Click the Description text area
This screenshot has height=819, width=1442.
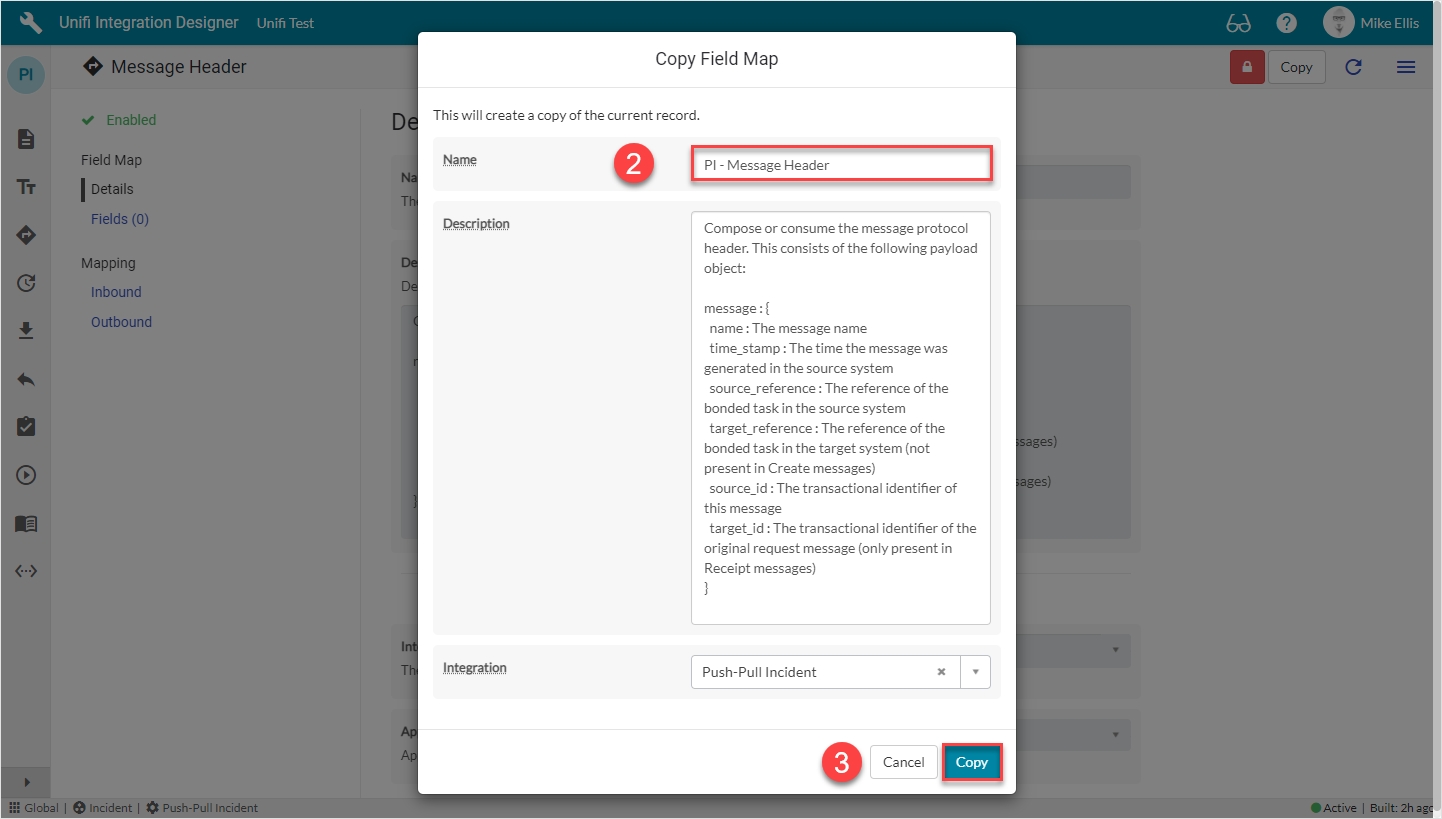point(840,417)
